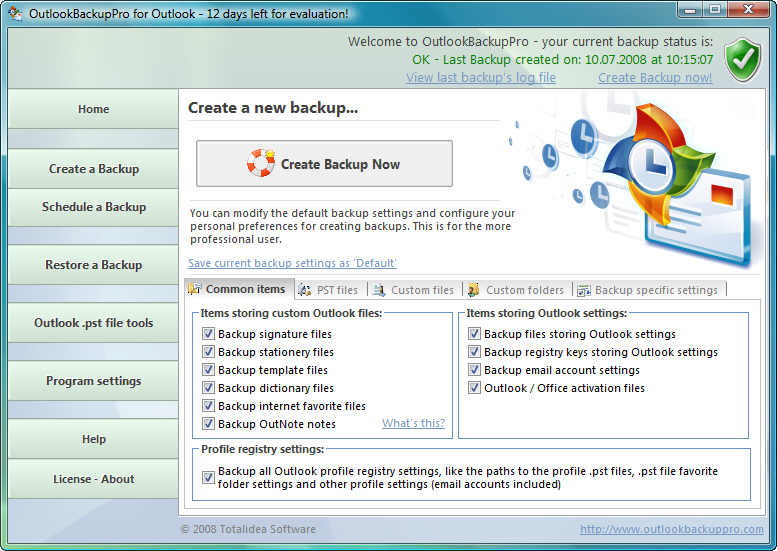Switch to Custom files tab

[415, 290]
